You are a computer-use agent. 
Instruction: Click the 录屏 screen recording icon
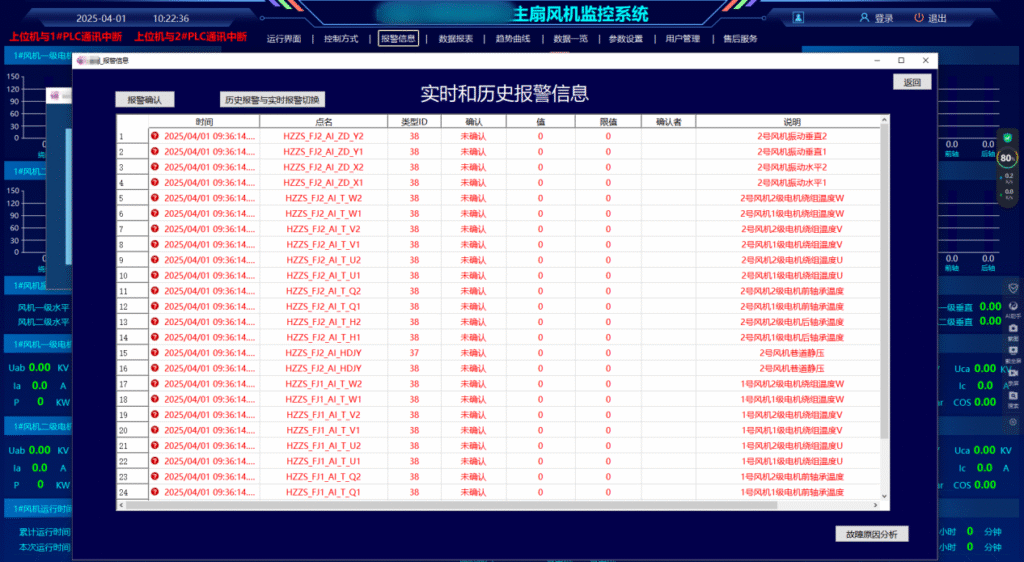(1013, 373)
